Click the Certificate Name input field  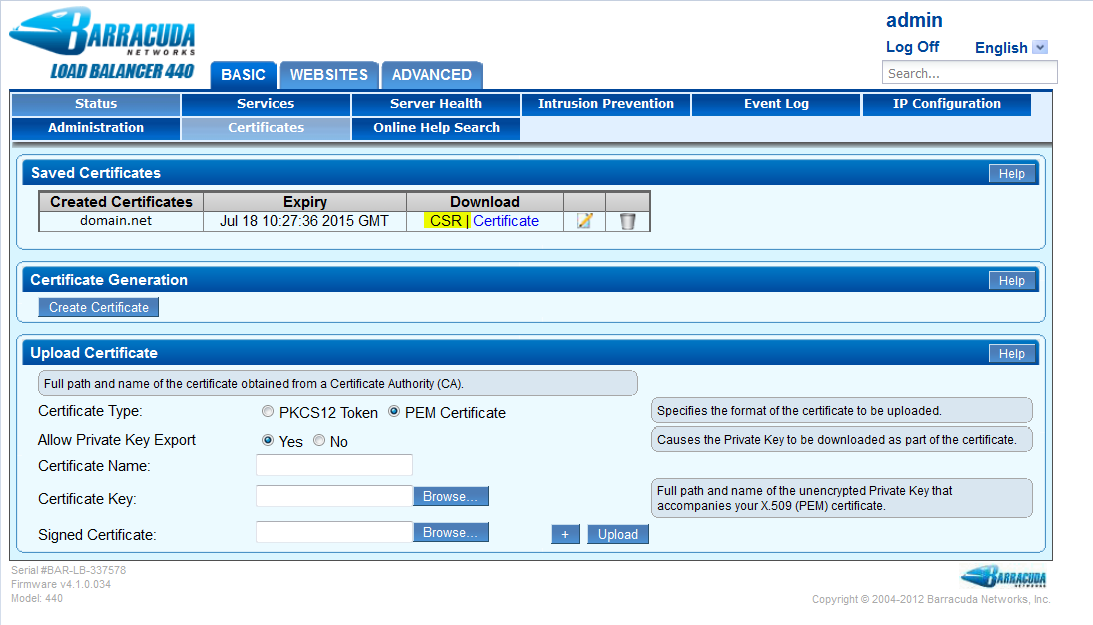coord(334,465)
